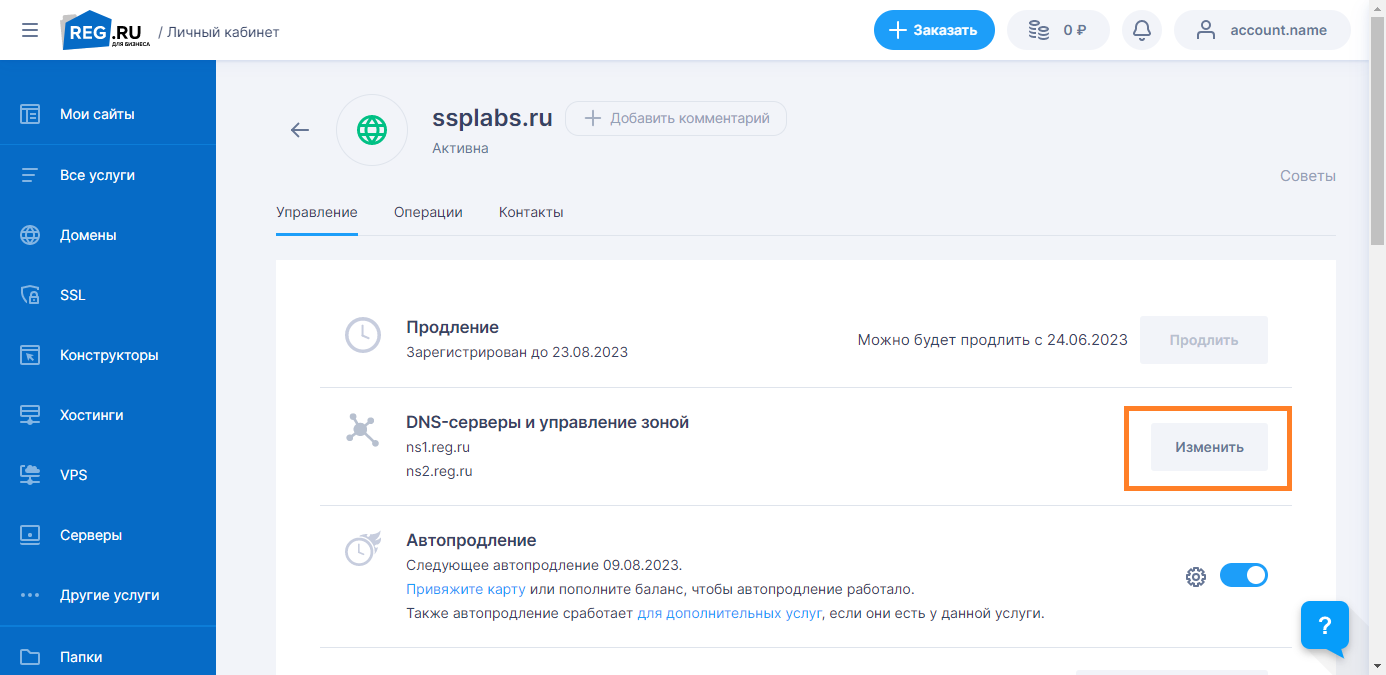1386x675 pixels.
Task: Click the Автопродление clock icon
Action: [362, 548]
